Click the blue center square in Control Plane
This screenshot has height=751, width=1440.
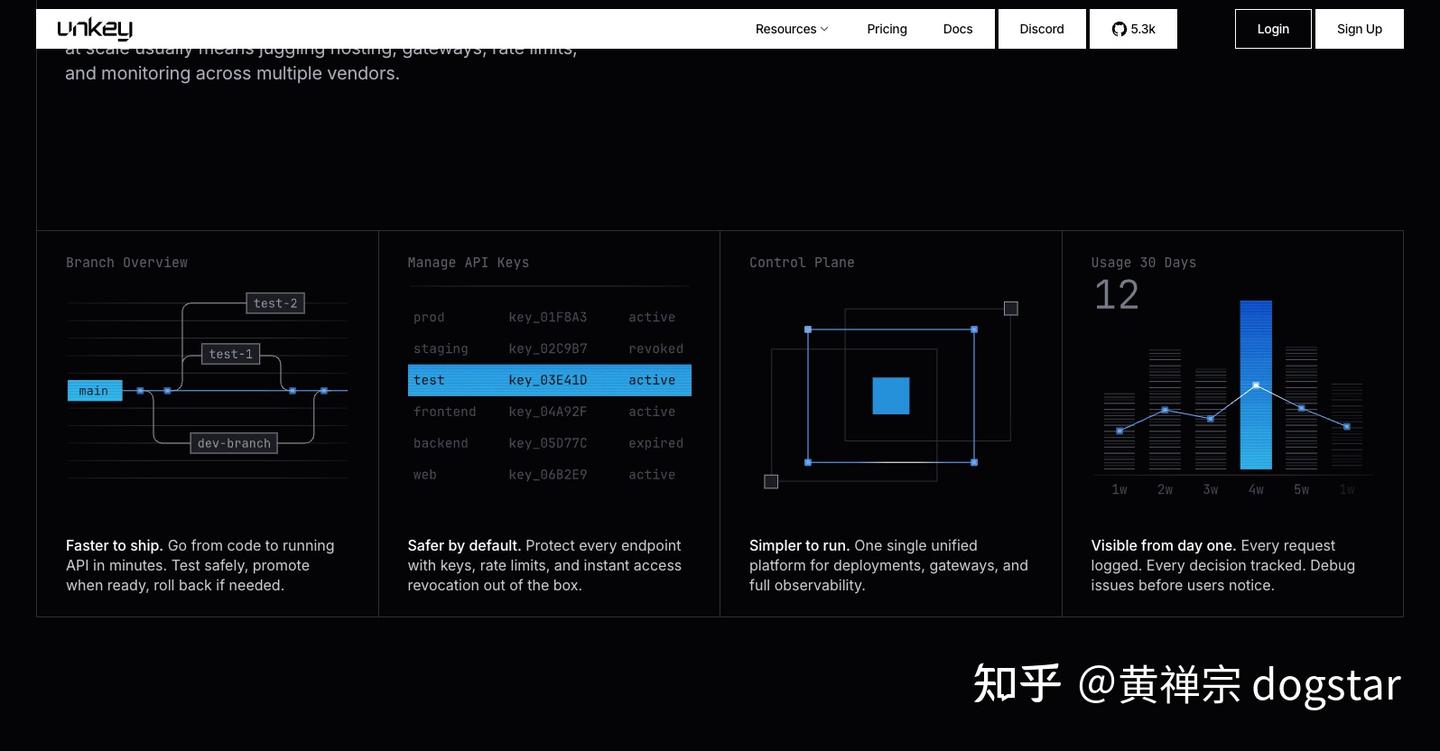pos(891,396)
